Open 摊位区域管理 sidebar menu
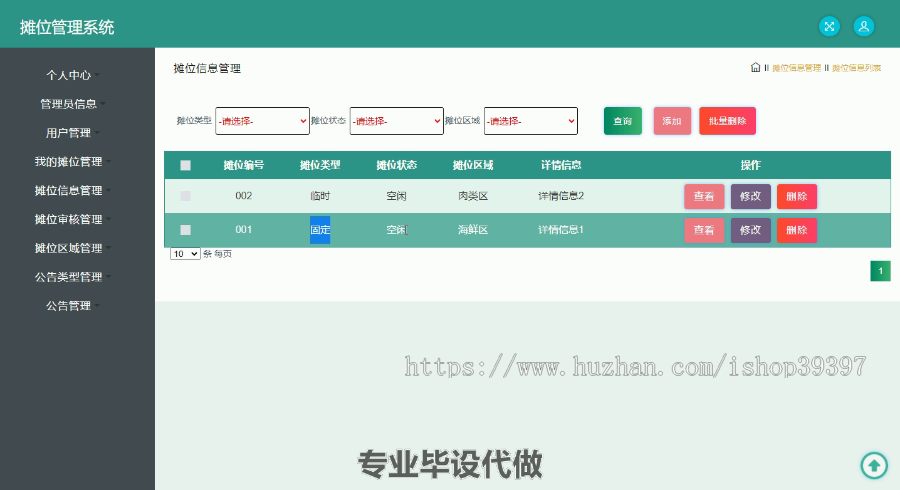The image size is (900, 490). click(x=68, y=248)
